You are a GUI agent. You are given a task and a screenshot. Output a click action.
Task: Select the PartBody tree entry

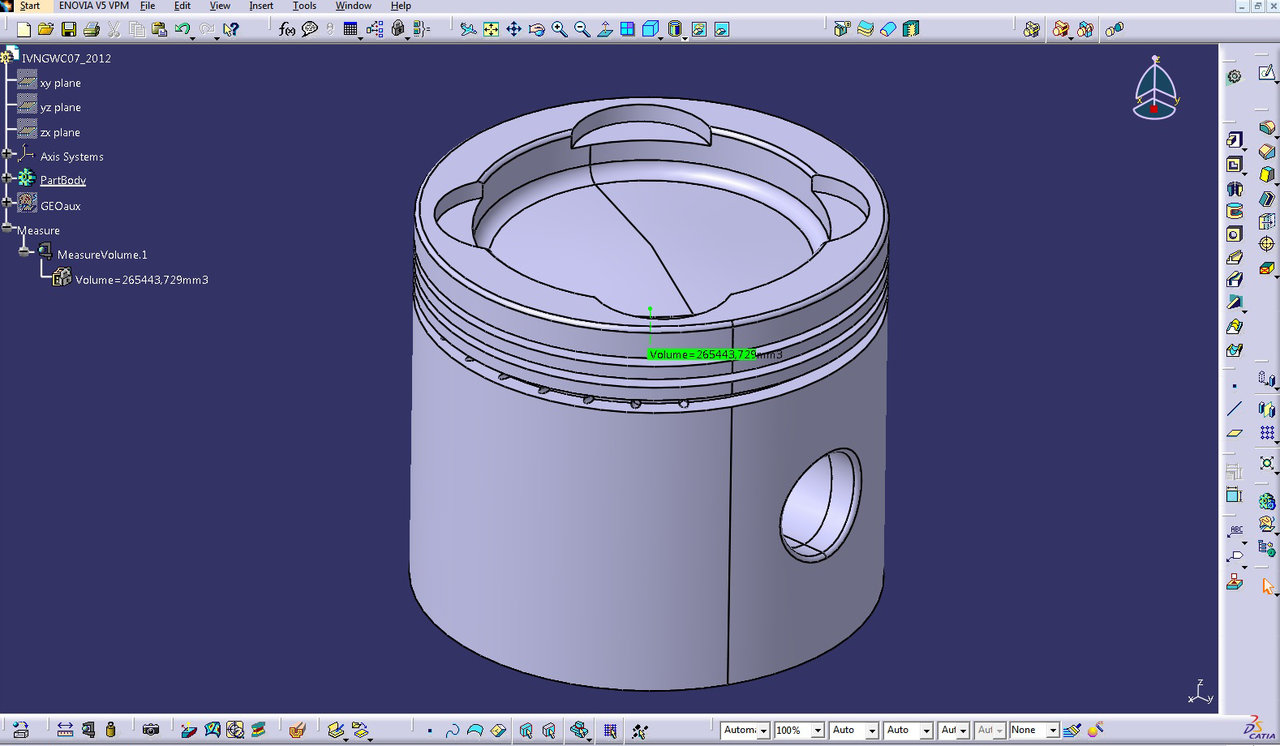point(63,180)
